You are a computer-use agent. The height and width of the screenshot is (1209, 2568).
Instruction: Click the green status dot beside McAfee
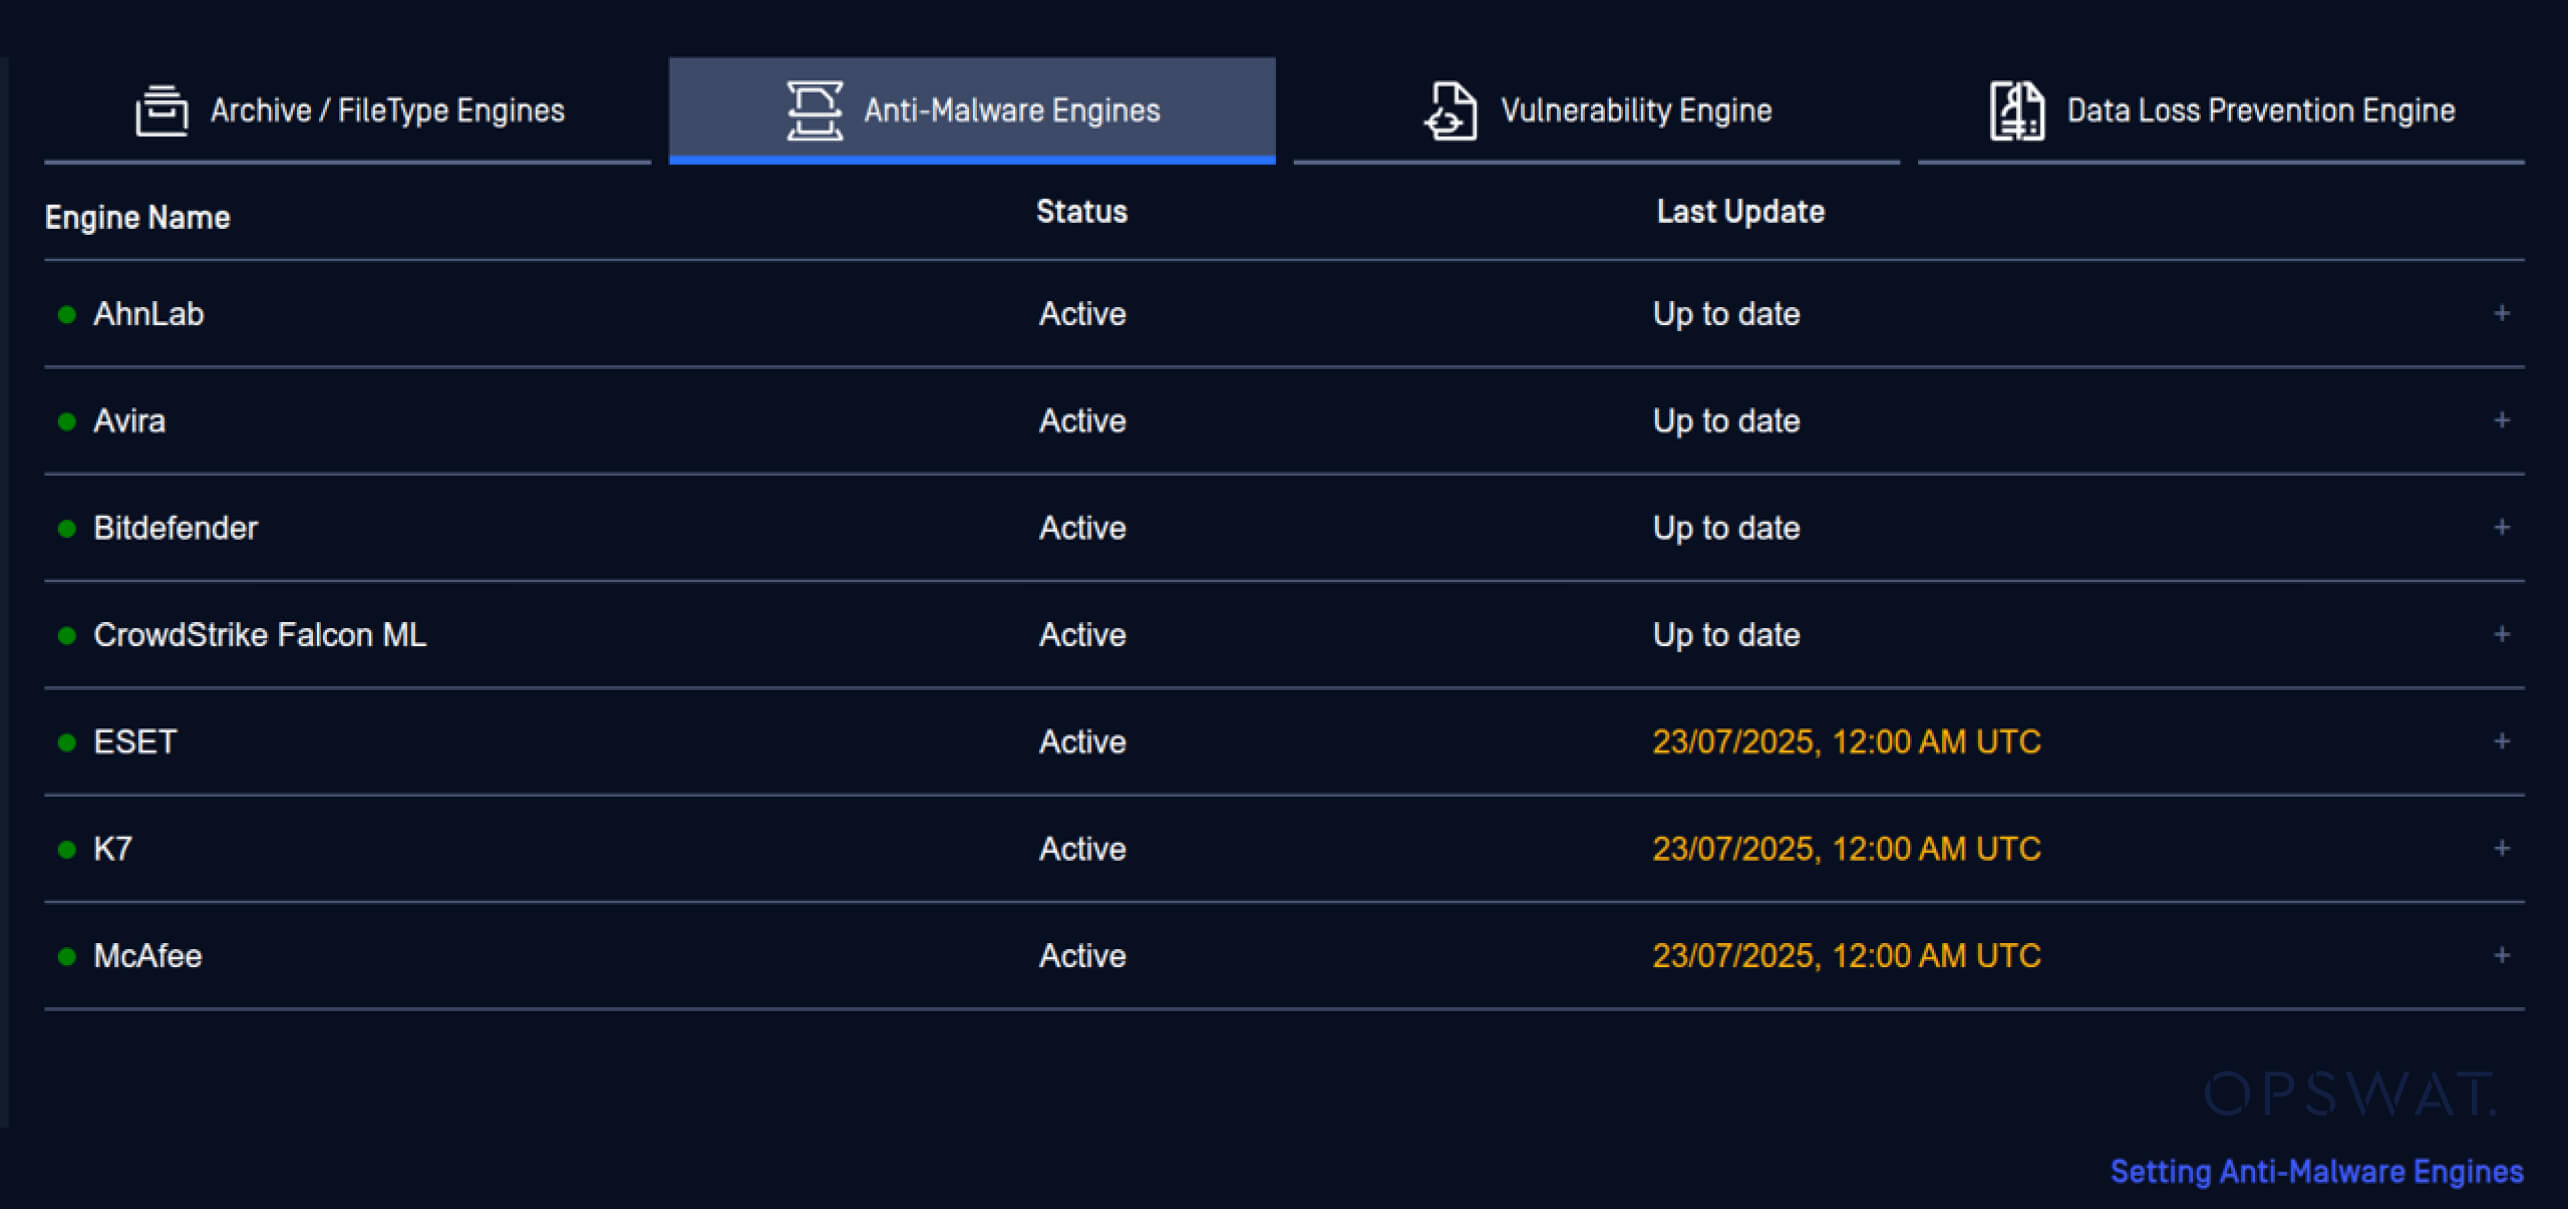67,957
